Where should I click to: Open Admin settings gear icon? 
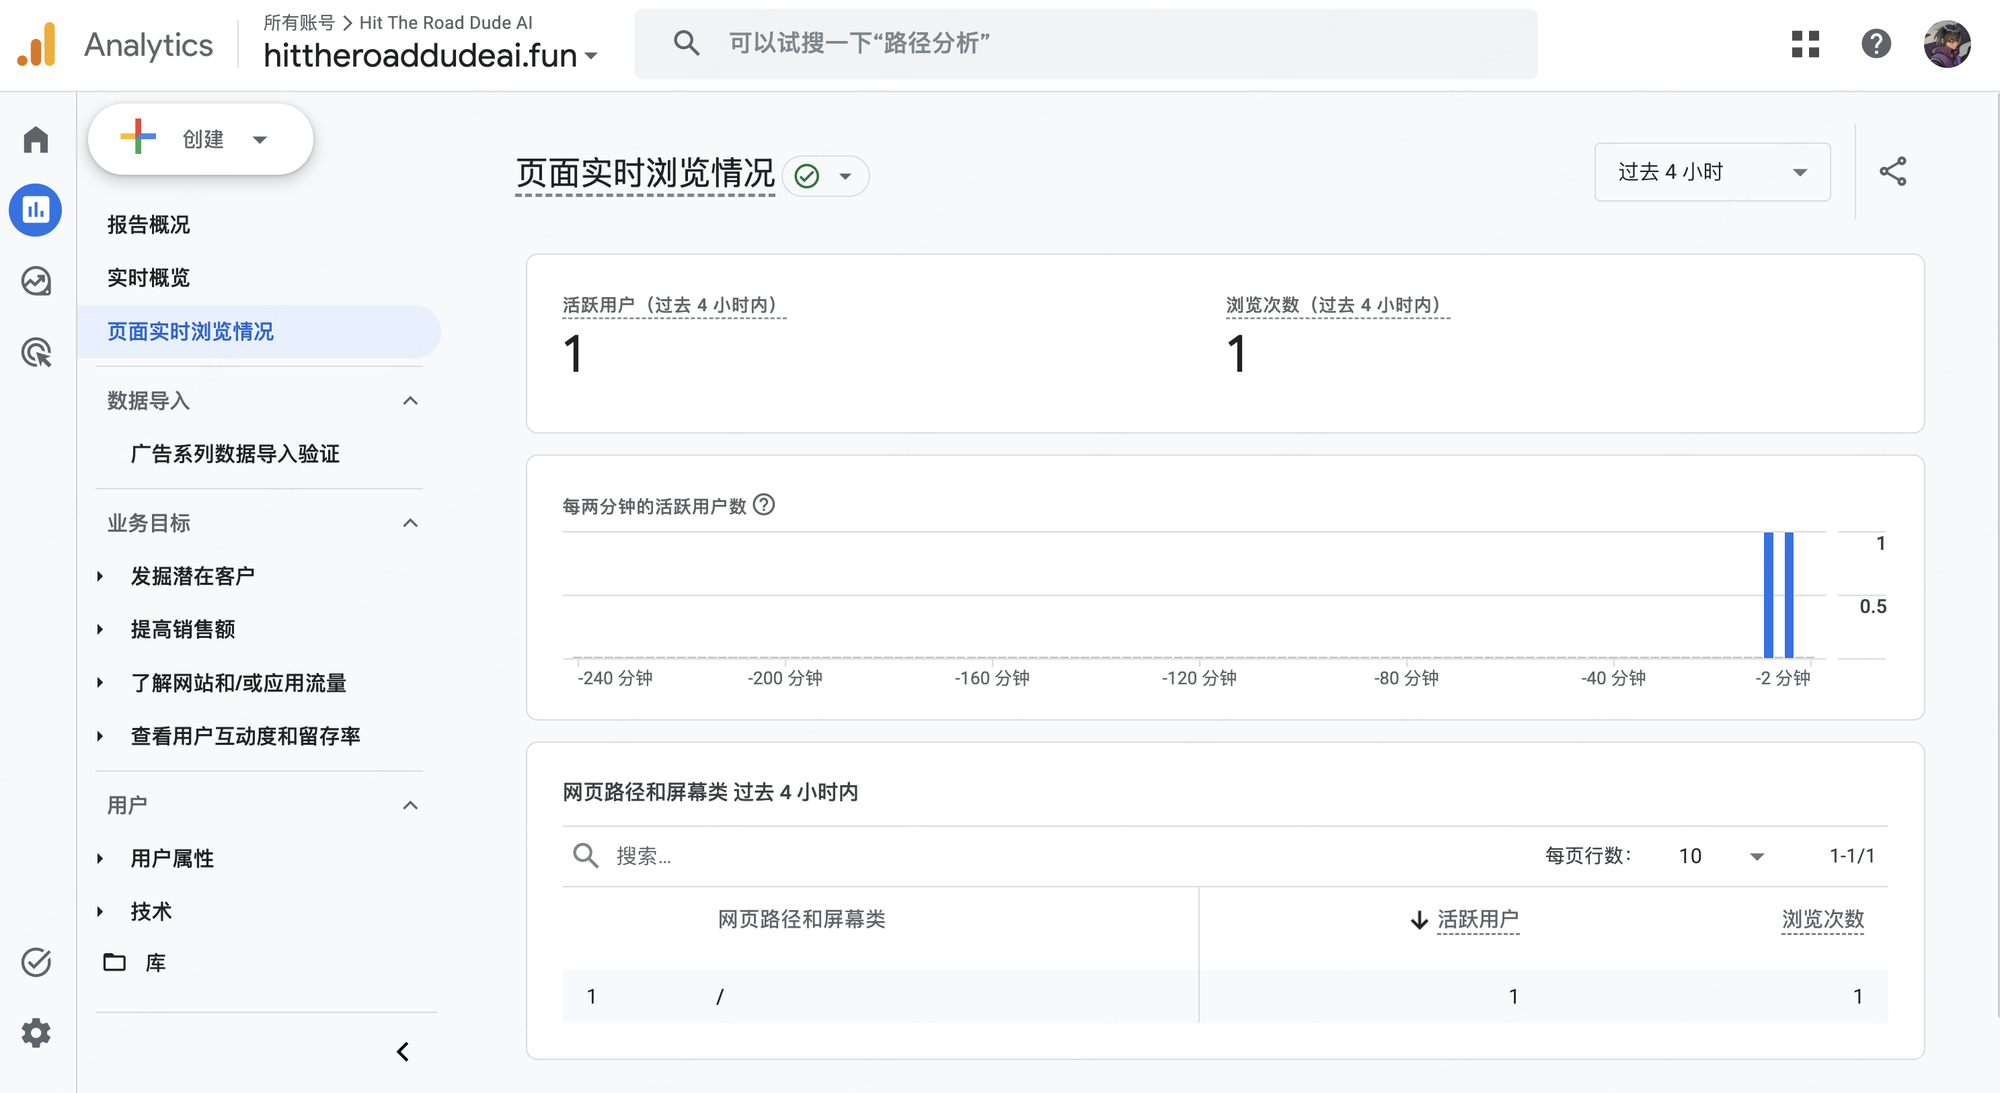36,1033
